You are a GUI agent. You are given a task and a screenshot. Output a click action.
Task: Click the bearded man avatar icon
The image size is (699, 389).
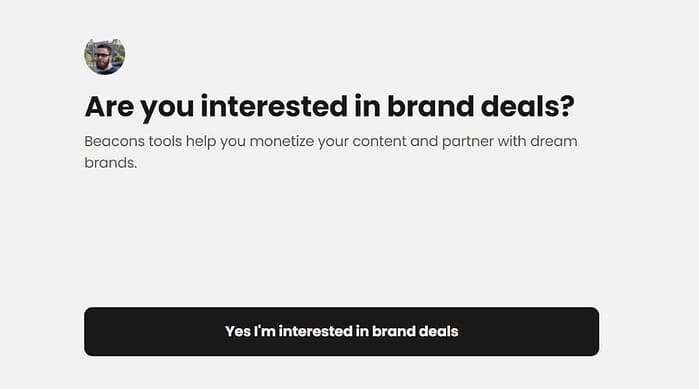point(105,56)
